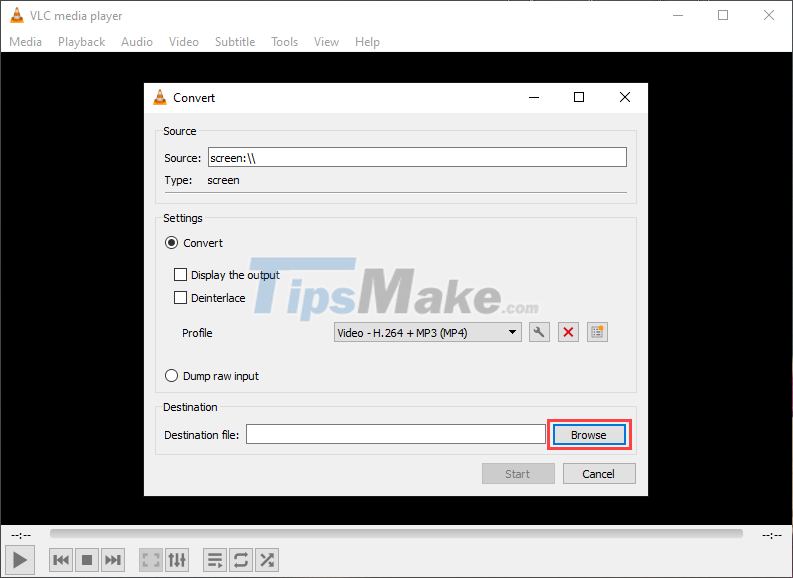
Task: Open the Media menu
Action: [25, 41]
